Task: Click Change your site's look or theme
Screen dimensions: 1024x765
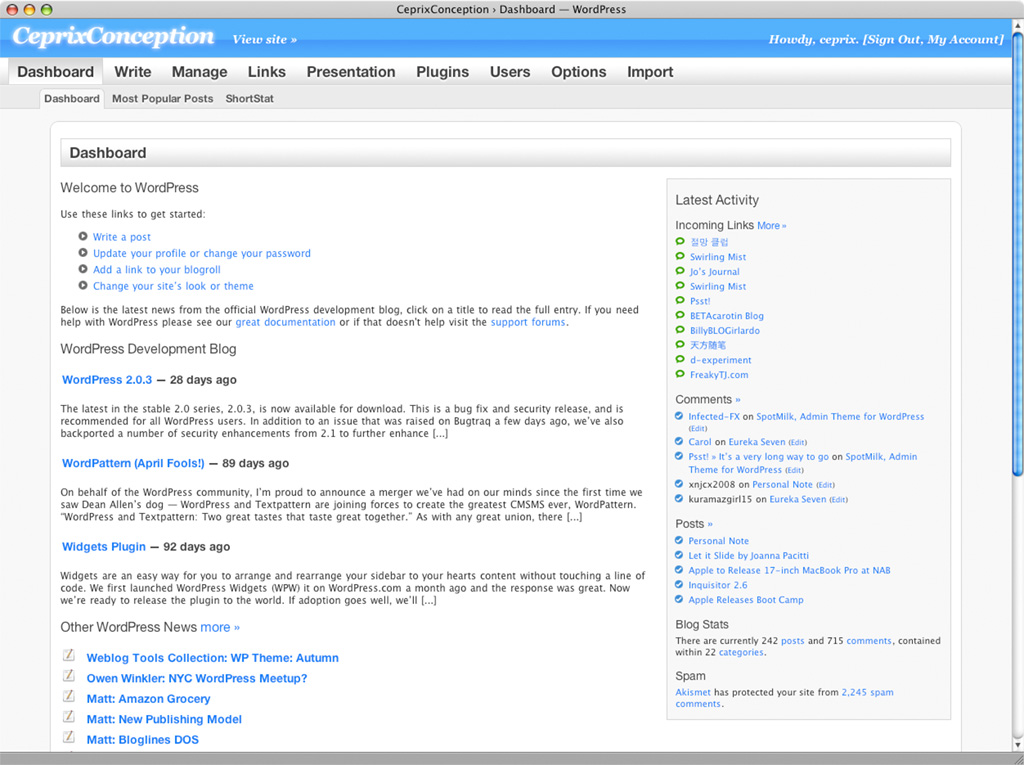Action: (173, 285)
